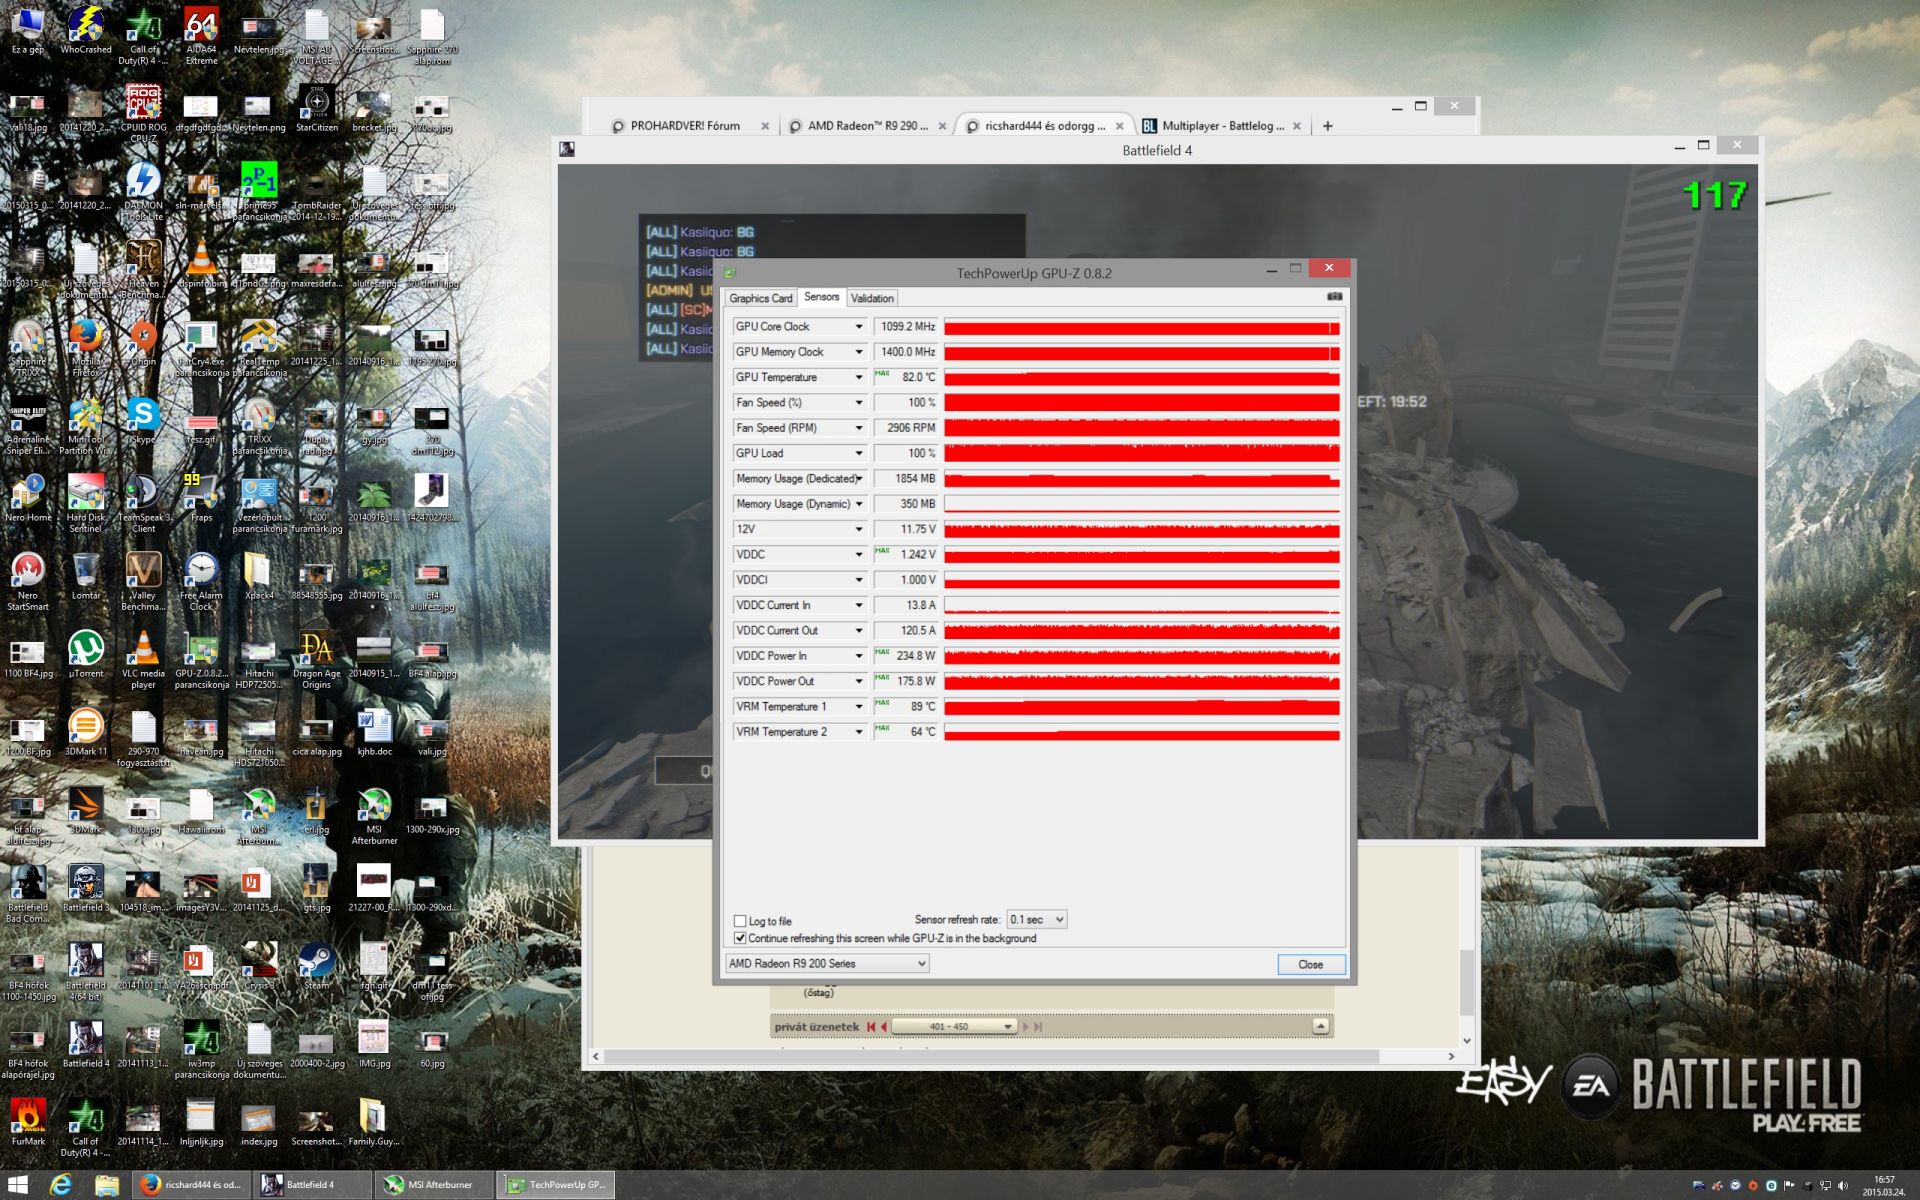Screen dimensions: 1920x1200
Task: Click scroll-up arrow button beside privát üzenetek
Action: pyautogui.click(x=1320, y=1026)
